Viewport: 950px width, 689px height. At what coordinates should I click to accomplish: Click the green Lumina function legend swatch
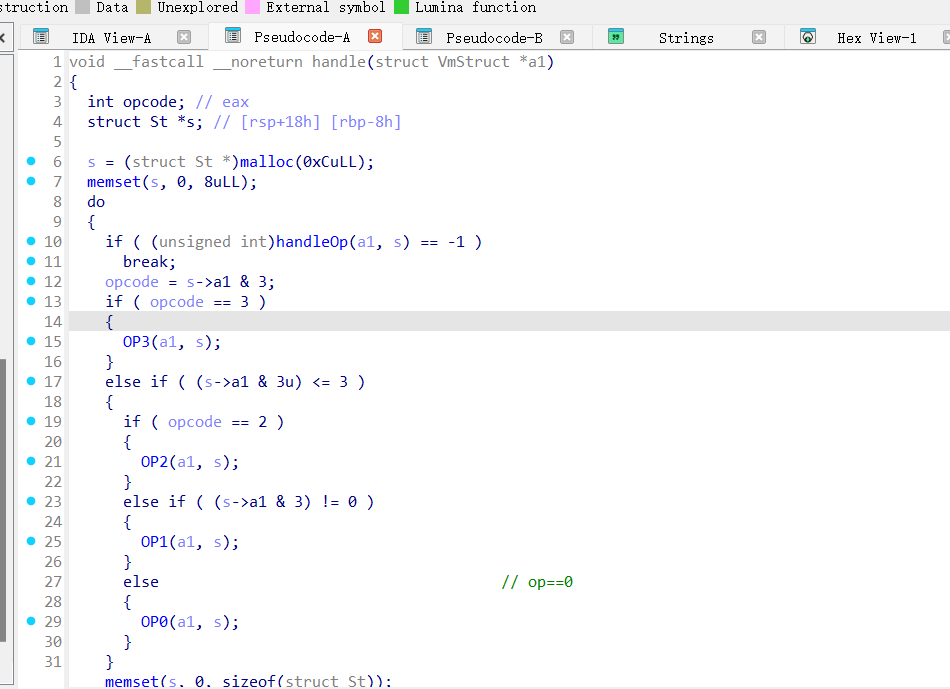point(401,7)
